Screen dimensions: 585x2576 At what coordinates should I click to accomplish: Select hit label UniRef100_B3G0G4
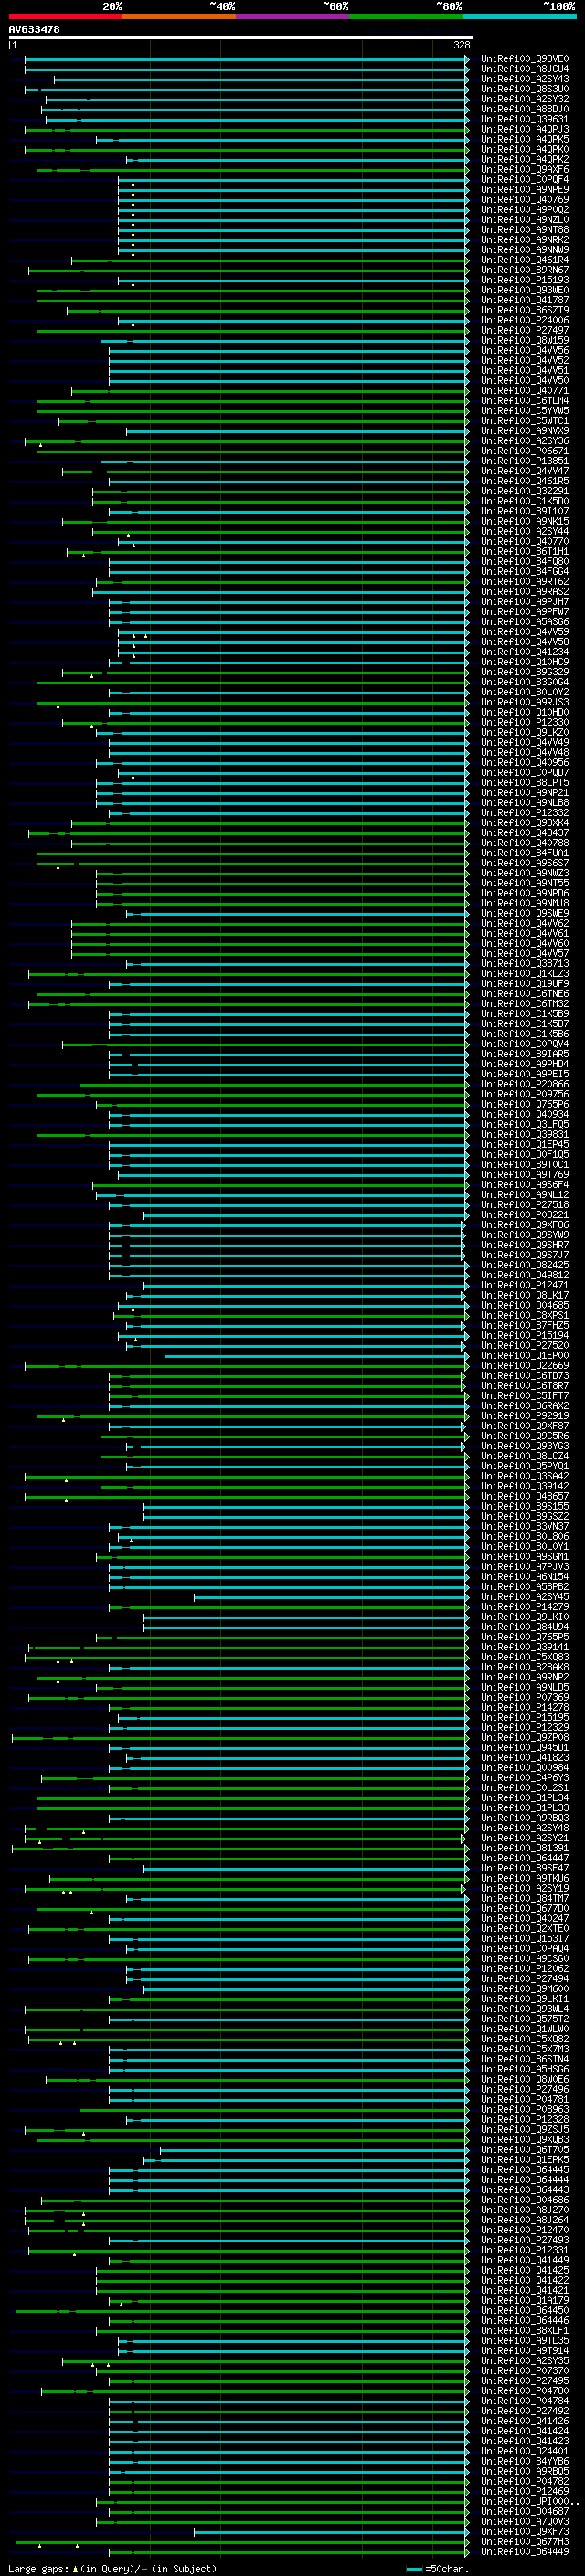(525, 682)
